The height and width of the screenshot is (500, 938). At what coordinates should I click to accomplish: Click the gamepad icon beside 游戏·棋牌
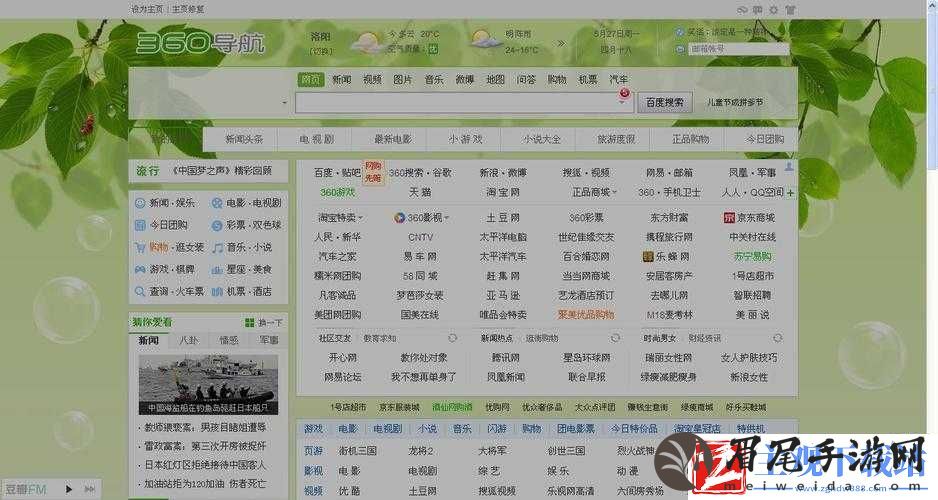point(140,270)
